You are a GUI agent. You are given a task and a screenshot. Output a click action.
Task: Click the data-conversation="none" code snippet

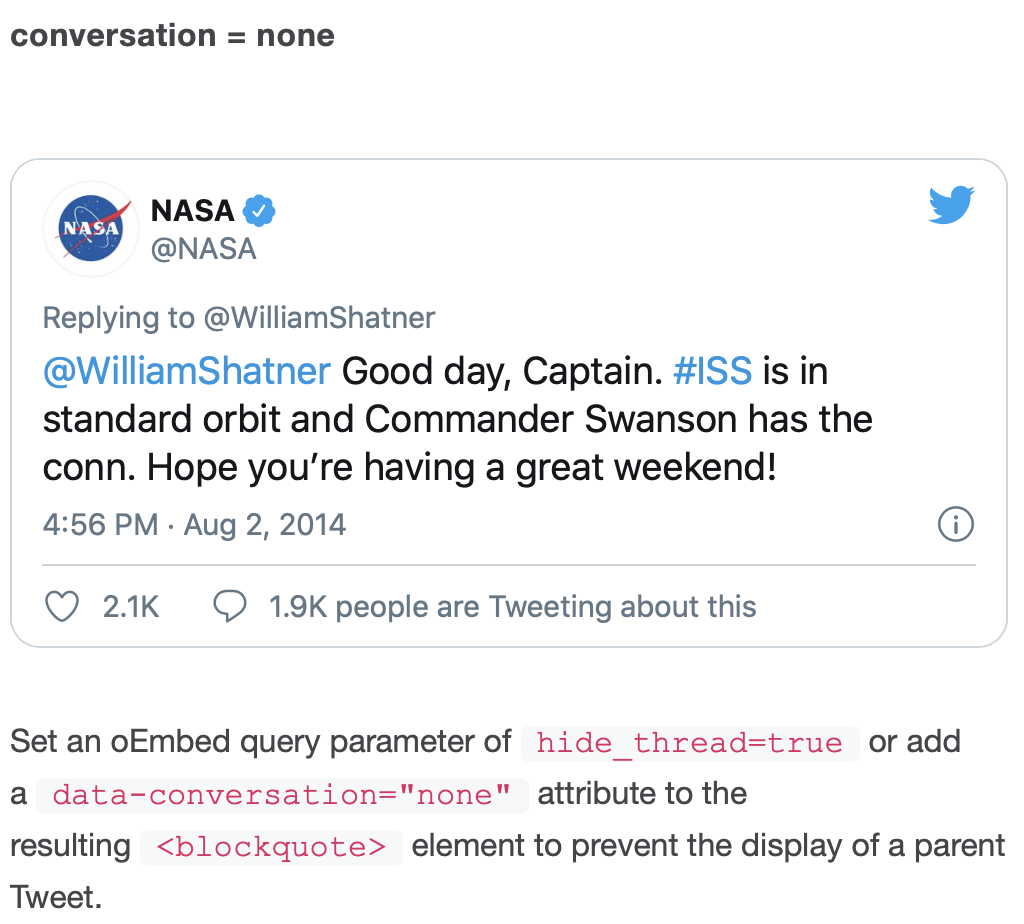click(282, 795)
